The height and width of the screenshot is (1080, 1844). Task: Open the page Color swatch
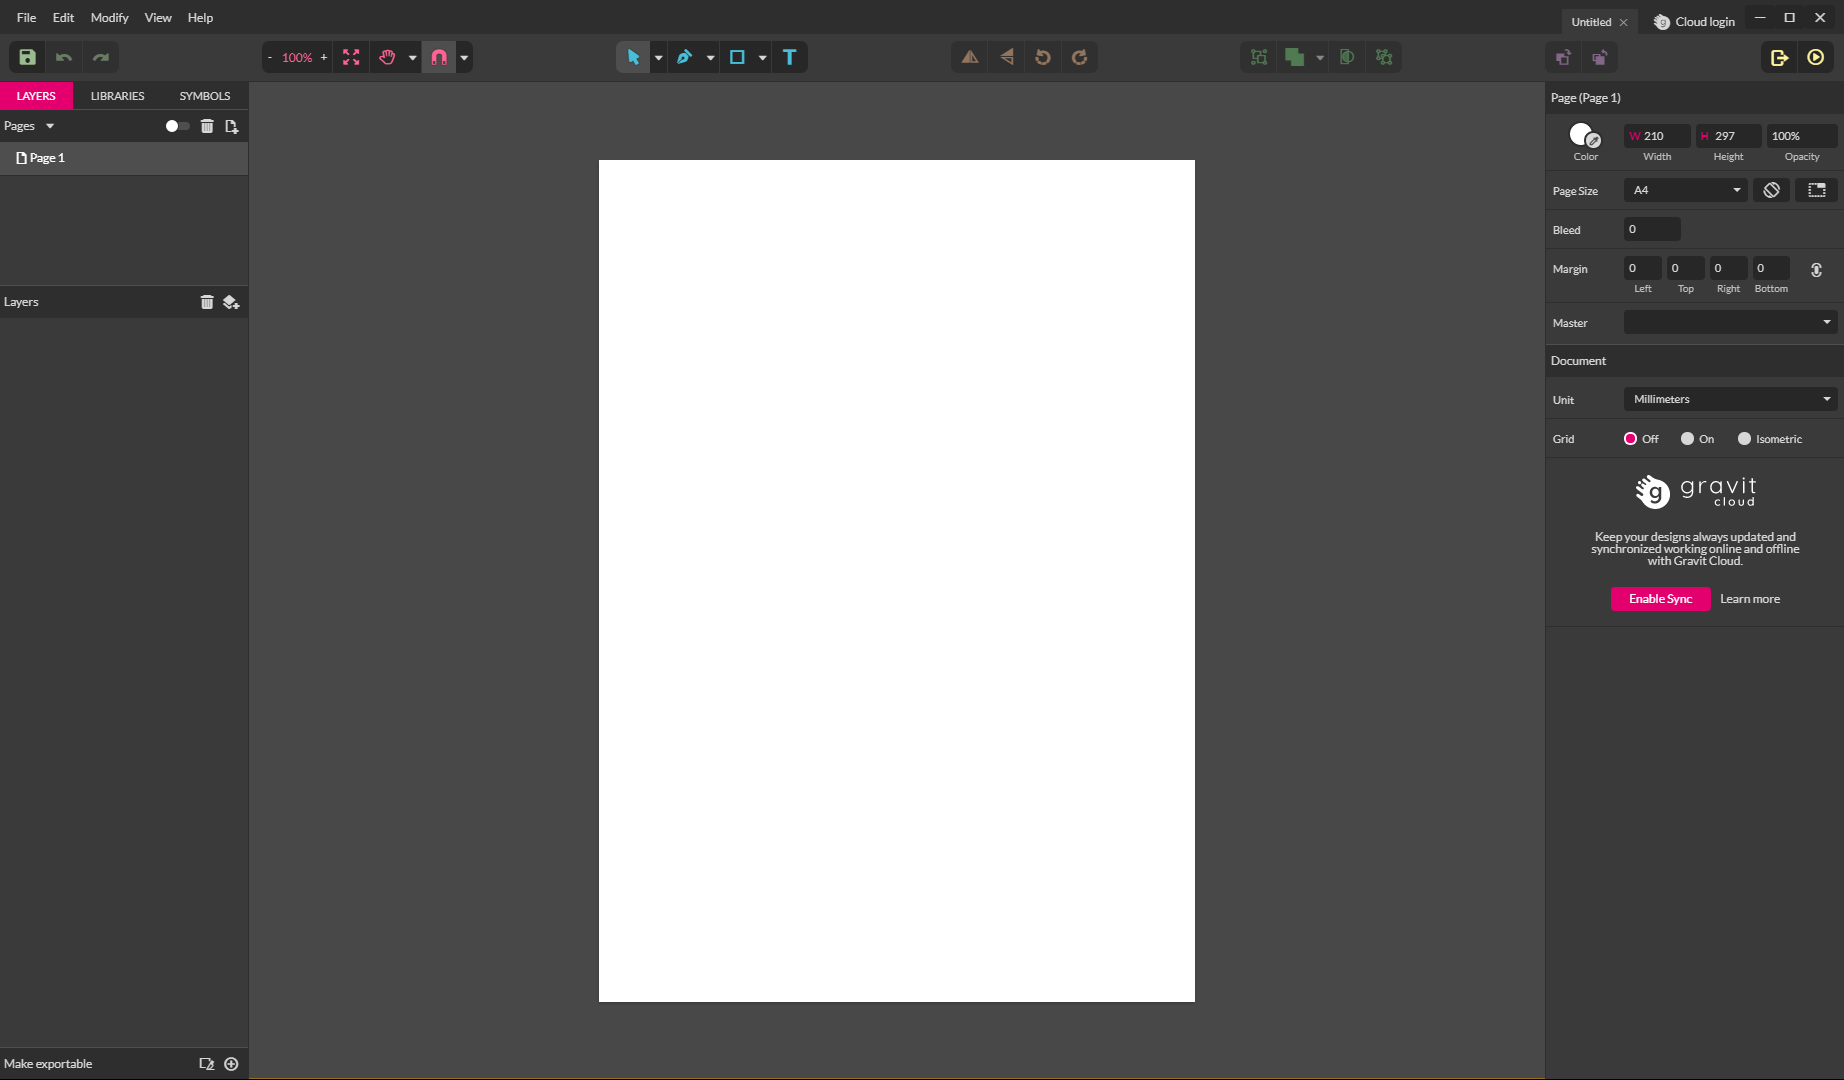coord(1583,133)
